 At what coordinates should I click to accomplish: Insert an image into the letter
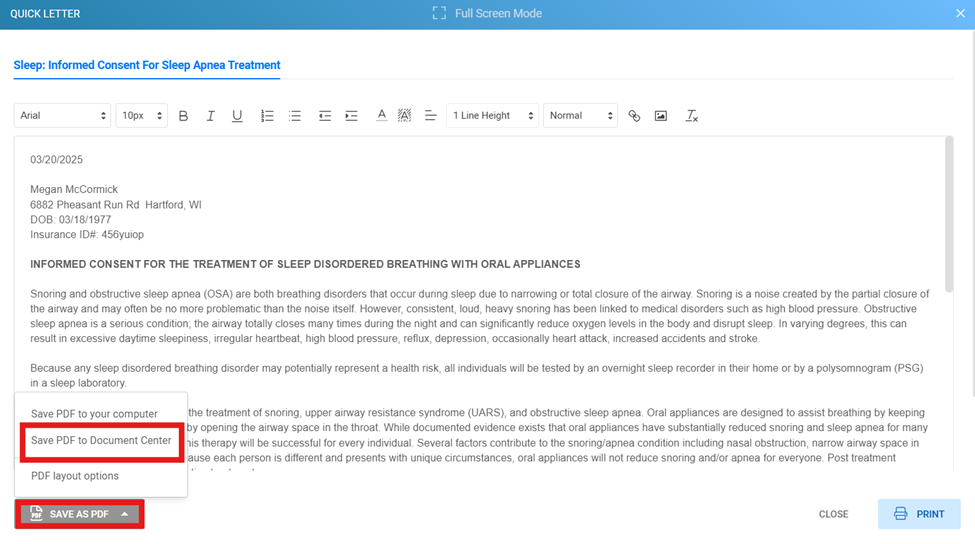(x=661, y=116)
